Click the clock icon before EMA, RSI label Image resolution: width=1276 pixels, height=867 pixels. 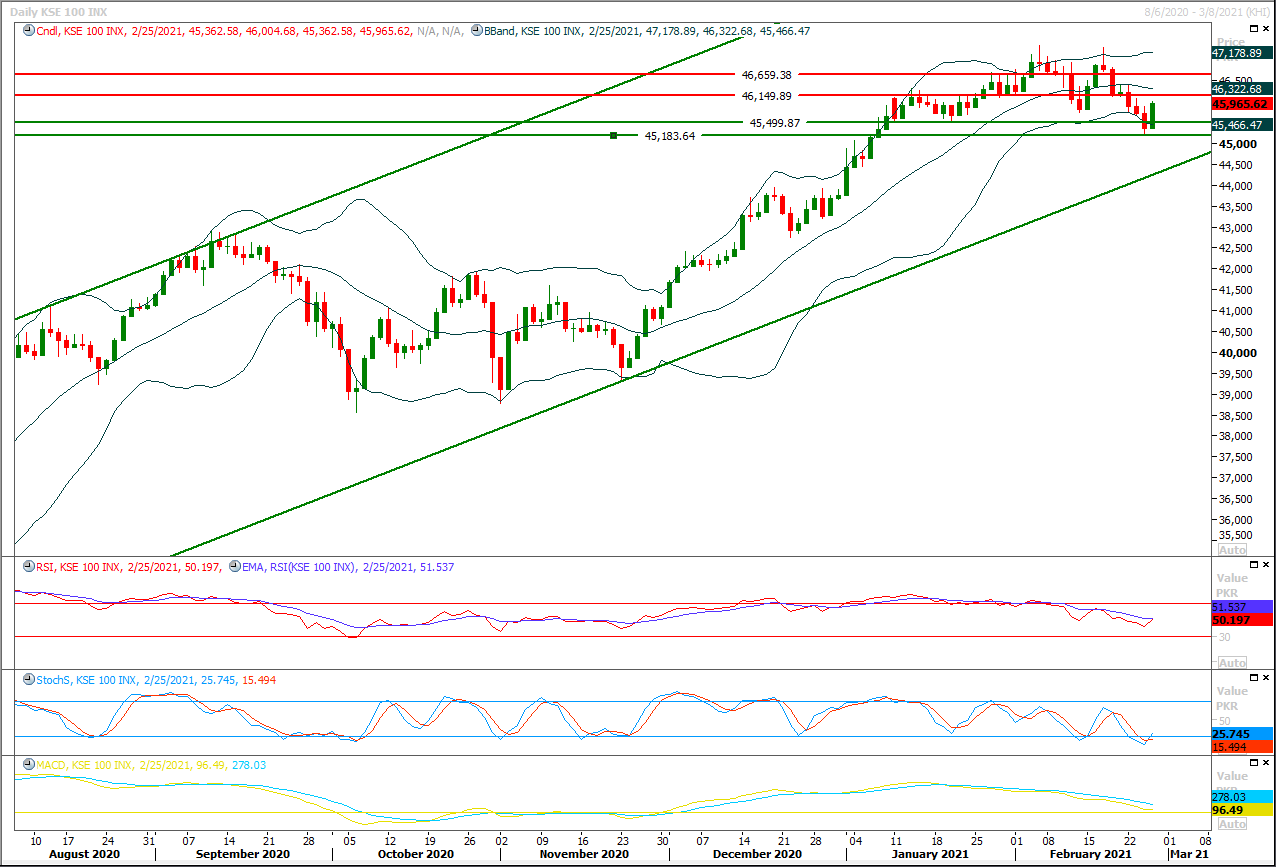tap(234, 567)
